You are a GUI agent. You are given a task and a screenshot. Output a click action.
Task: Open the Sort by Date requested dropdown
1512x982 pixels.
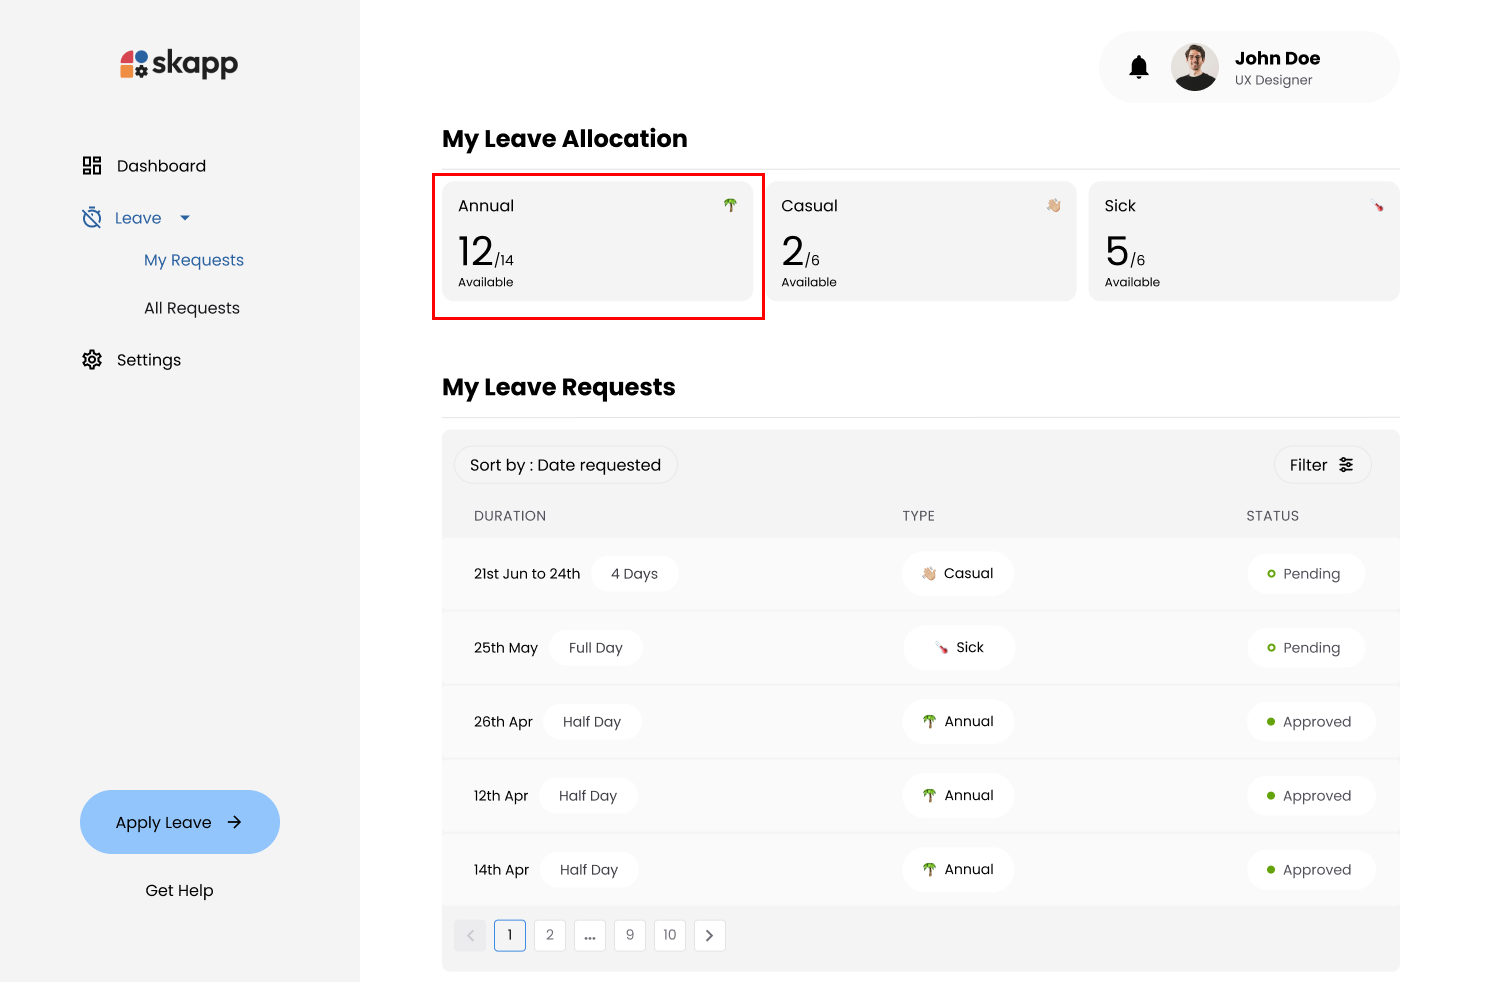(x=565, y=465)
